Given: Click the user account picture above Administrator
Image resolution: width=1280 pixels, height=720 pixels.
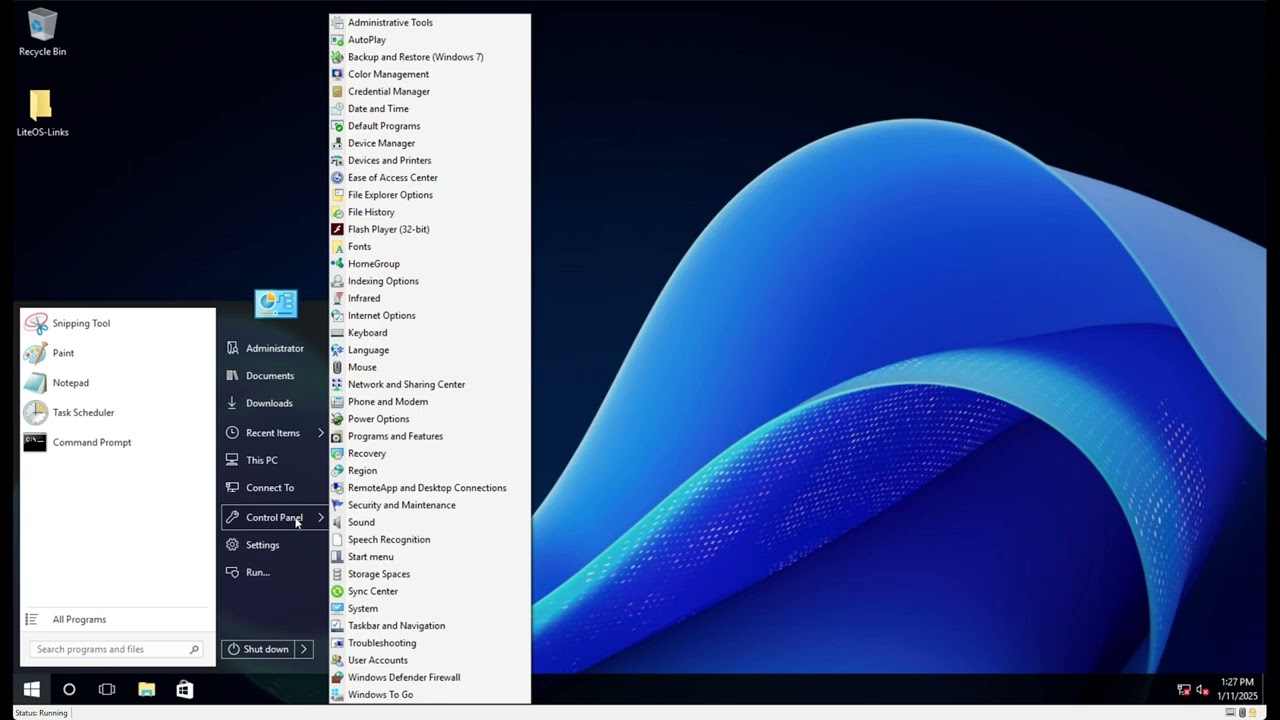Looking at the screenshot, I should tap(276, 303).
